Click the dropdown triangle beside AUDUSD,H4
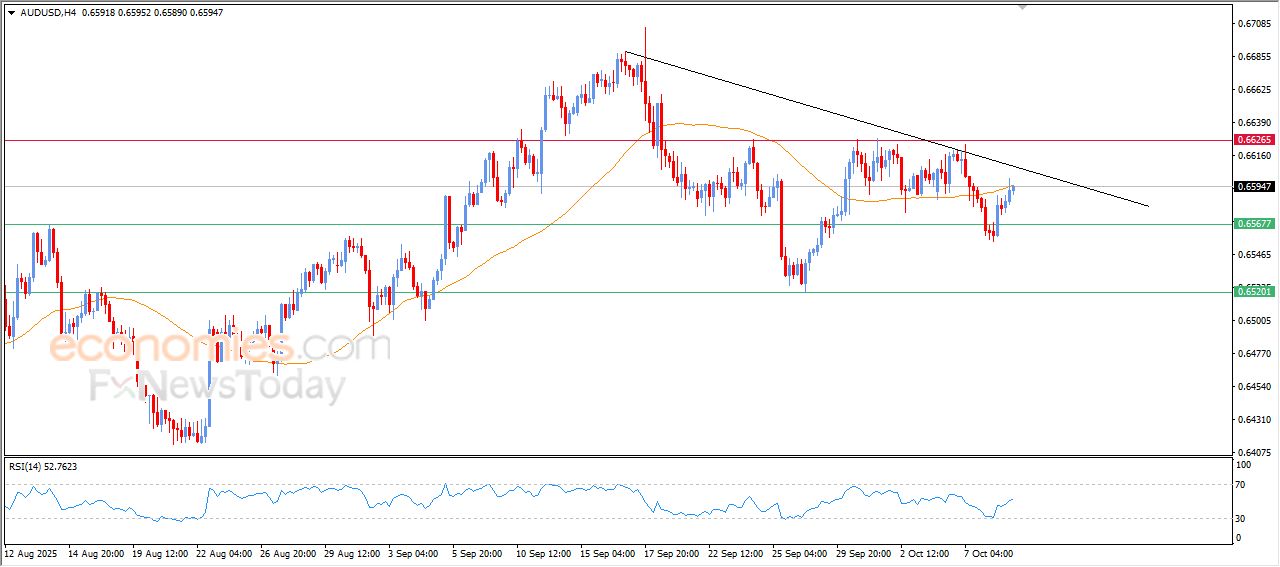This screenshot has height=567, width=1280. coord(11,12)
